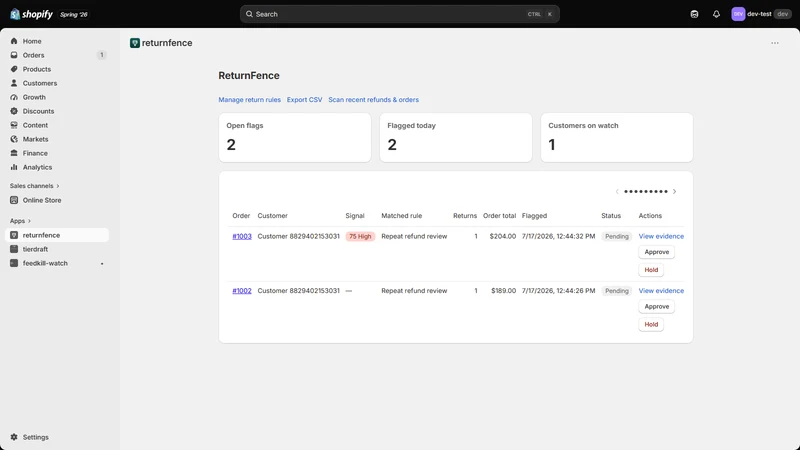Open the dev-test store account menu

tap(761, 14)
